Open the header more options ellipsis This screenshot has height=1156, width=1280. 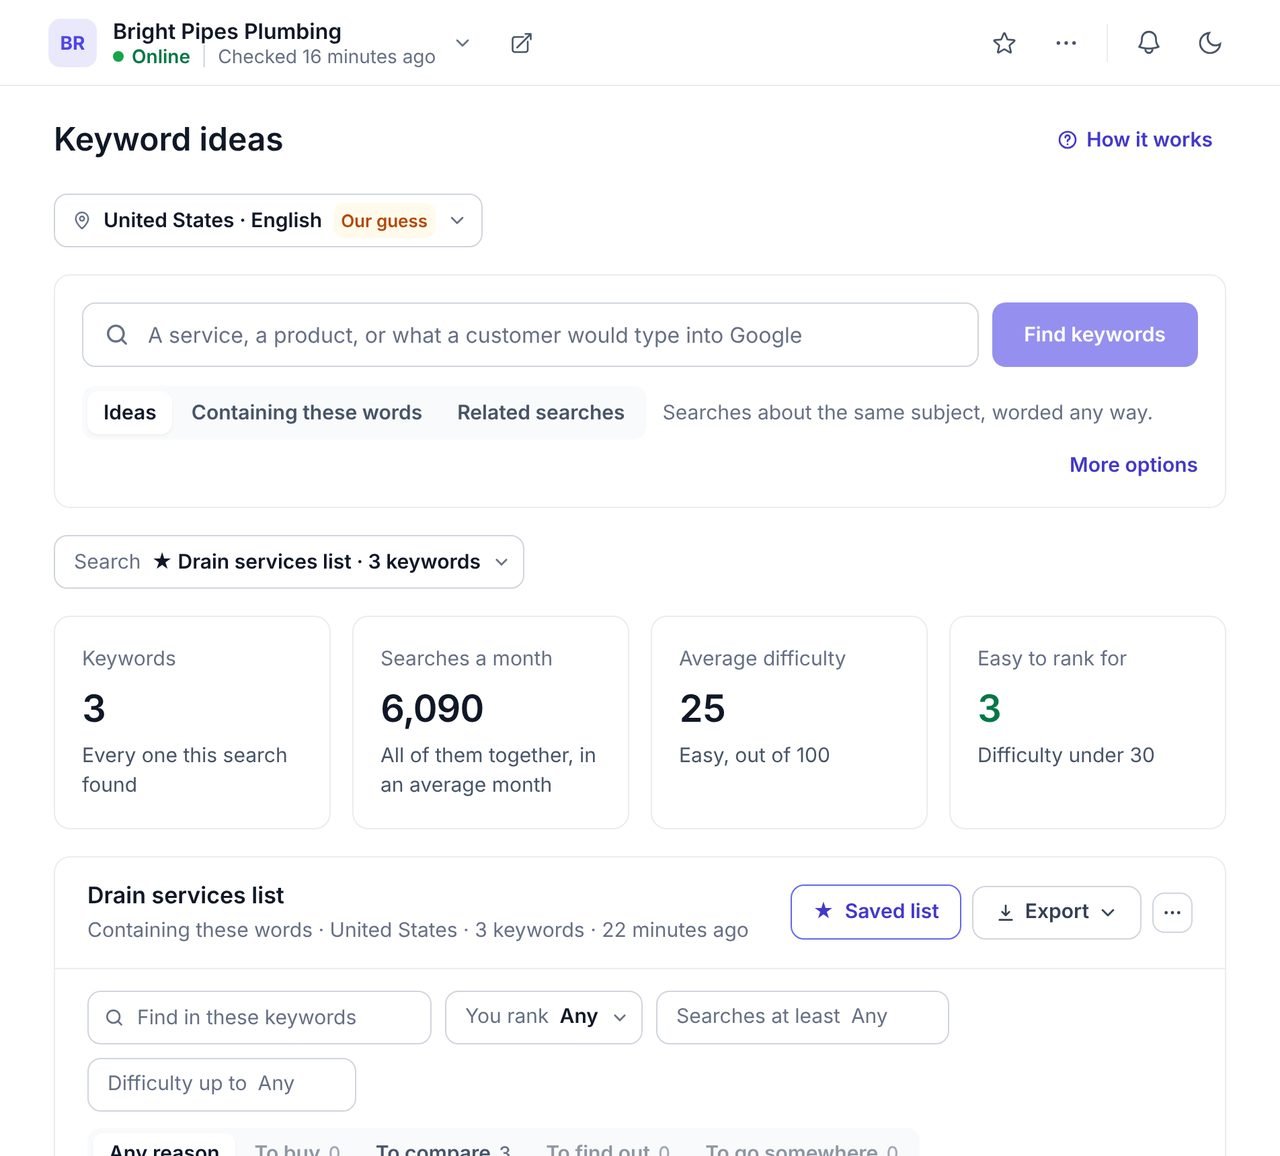tap(1066, 43)
